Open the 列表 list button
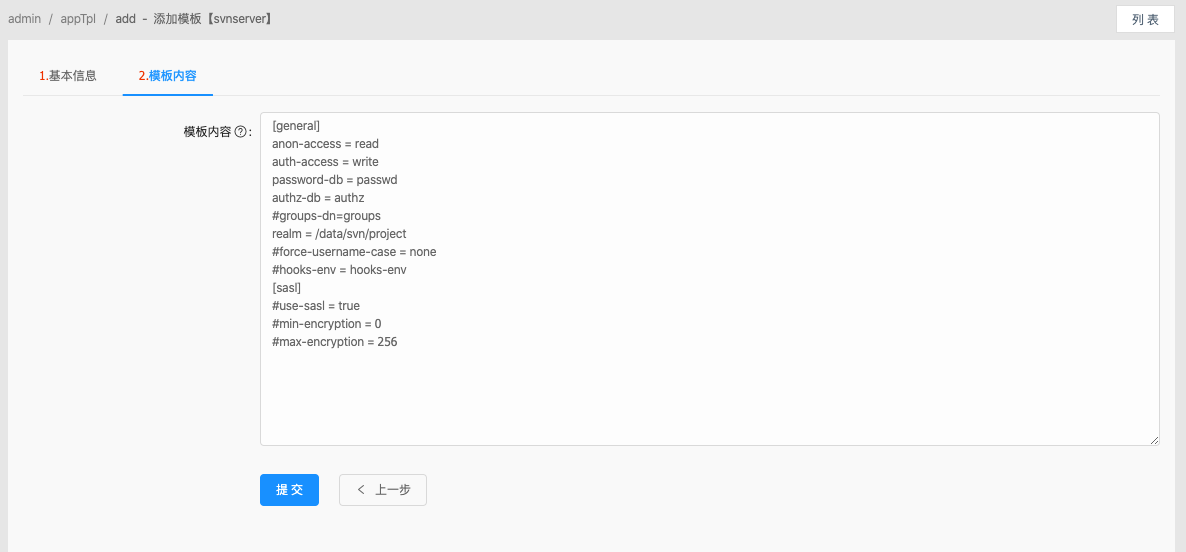This screenshot has height=552, width=1186. click(x=1145, y=20)
